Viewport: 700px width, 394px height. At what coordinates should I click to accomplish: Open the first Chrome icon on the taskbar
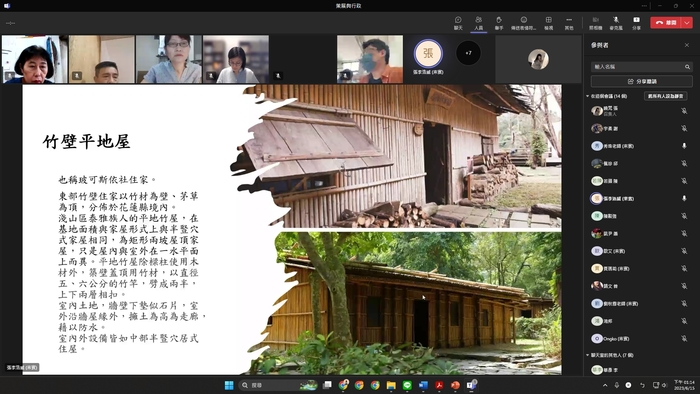click(343, 385)
